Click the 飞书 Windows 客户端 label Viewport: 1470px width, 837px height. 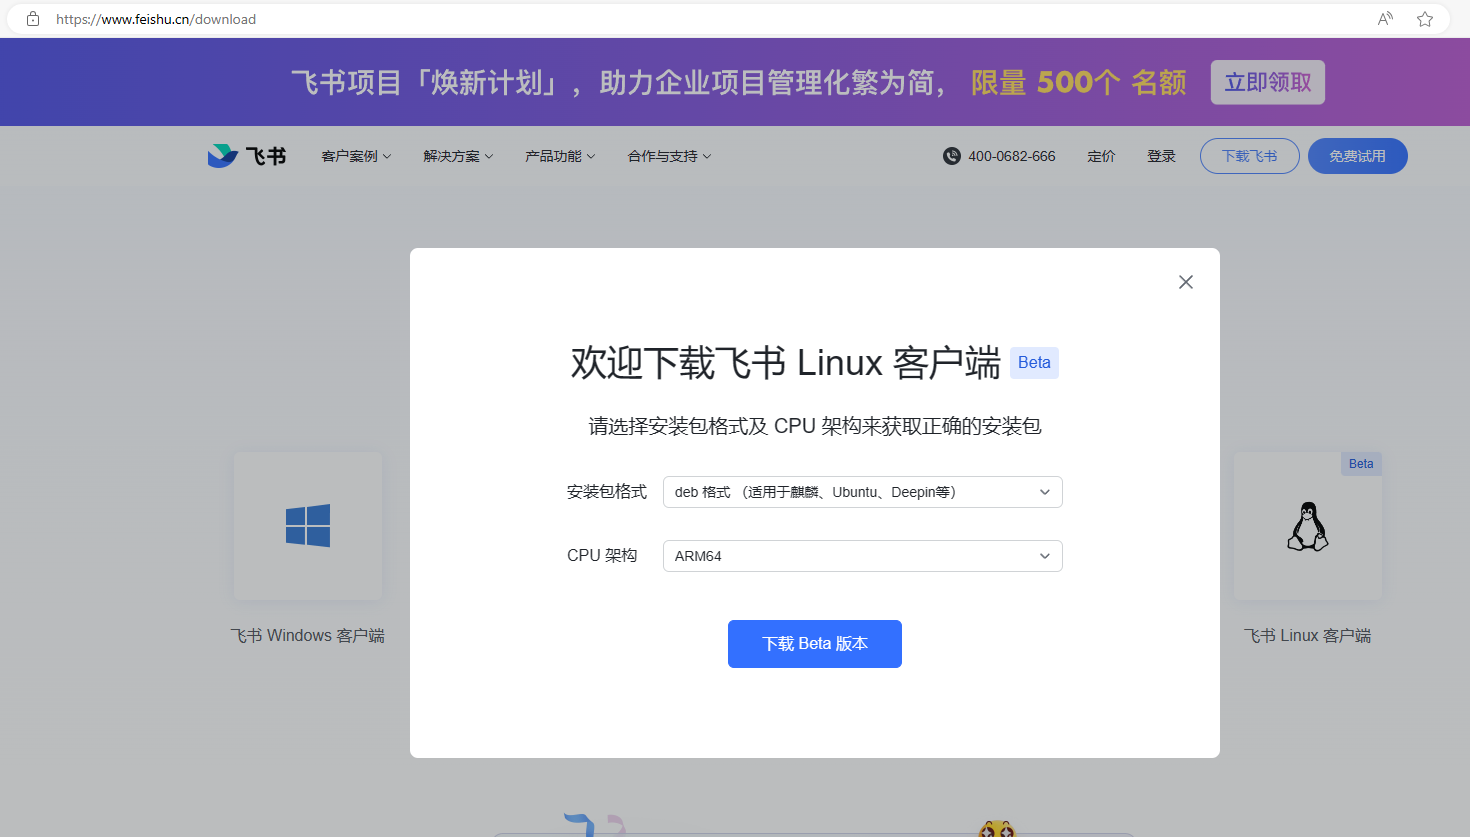[x=308, y=636]
